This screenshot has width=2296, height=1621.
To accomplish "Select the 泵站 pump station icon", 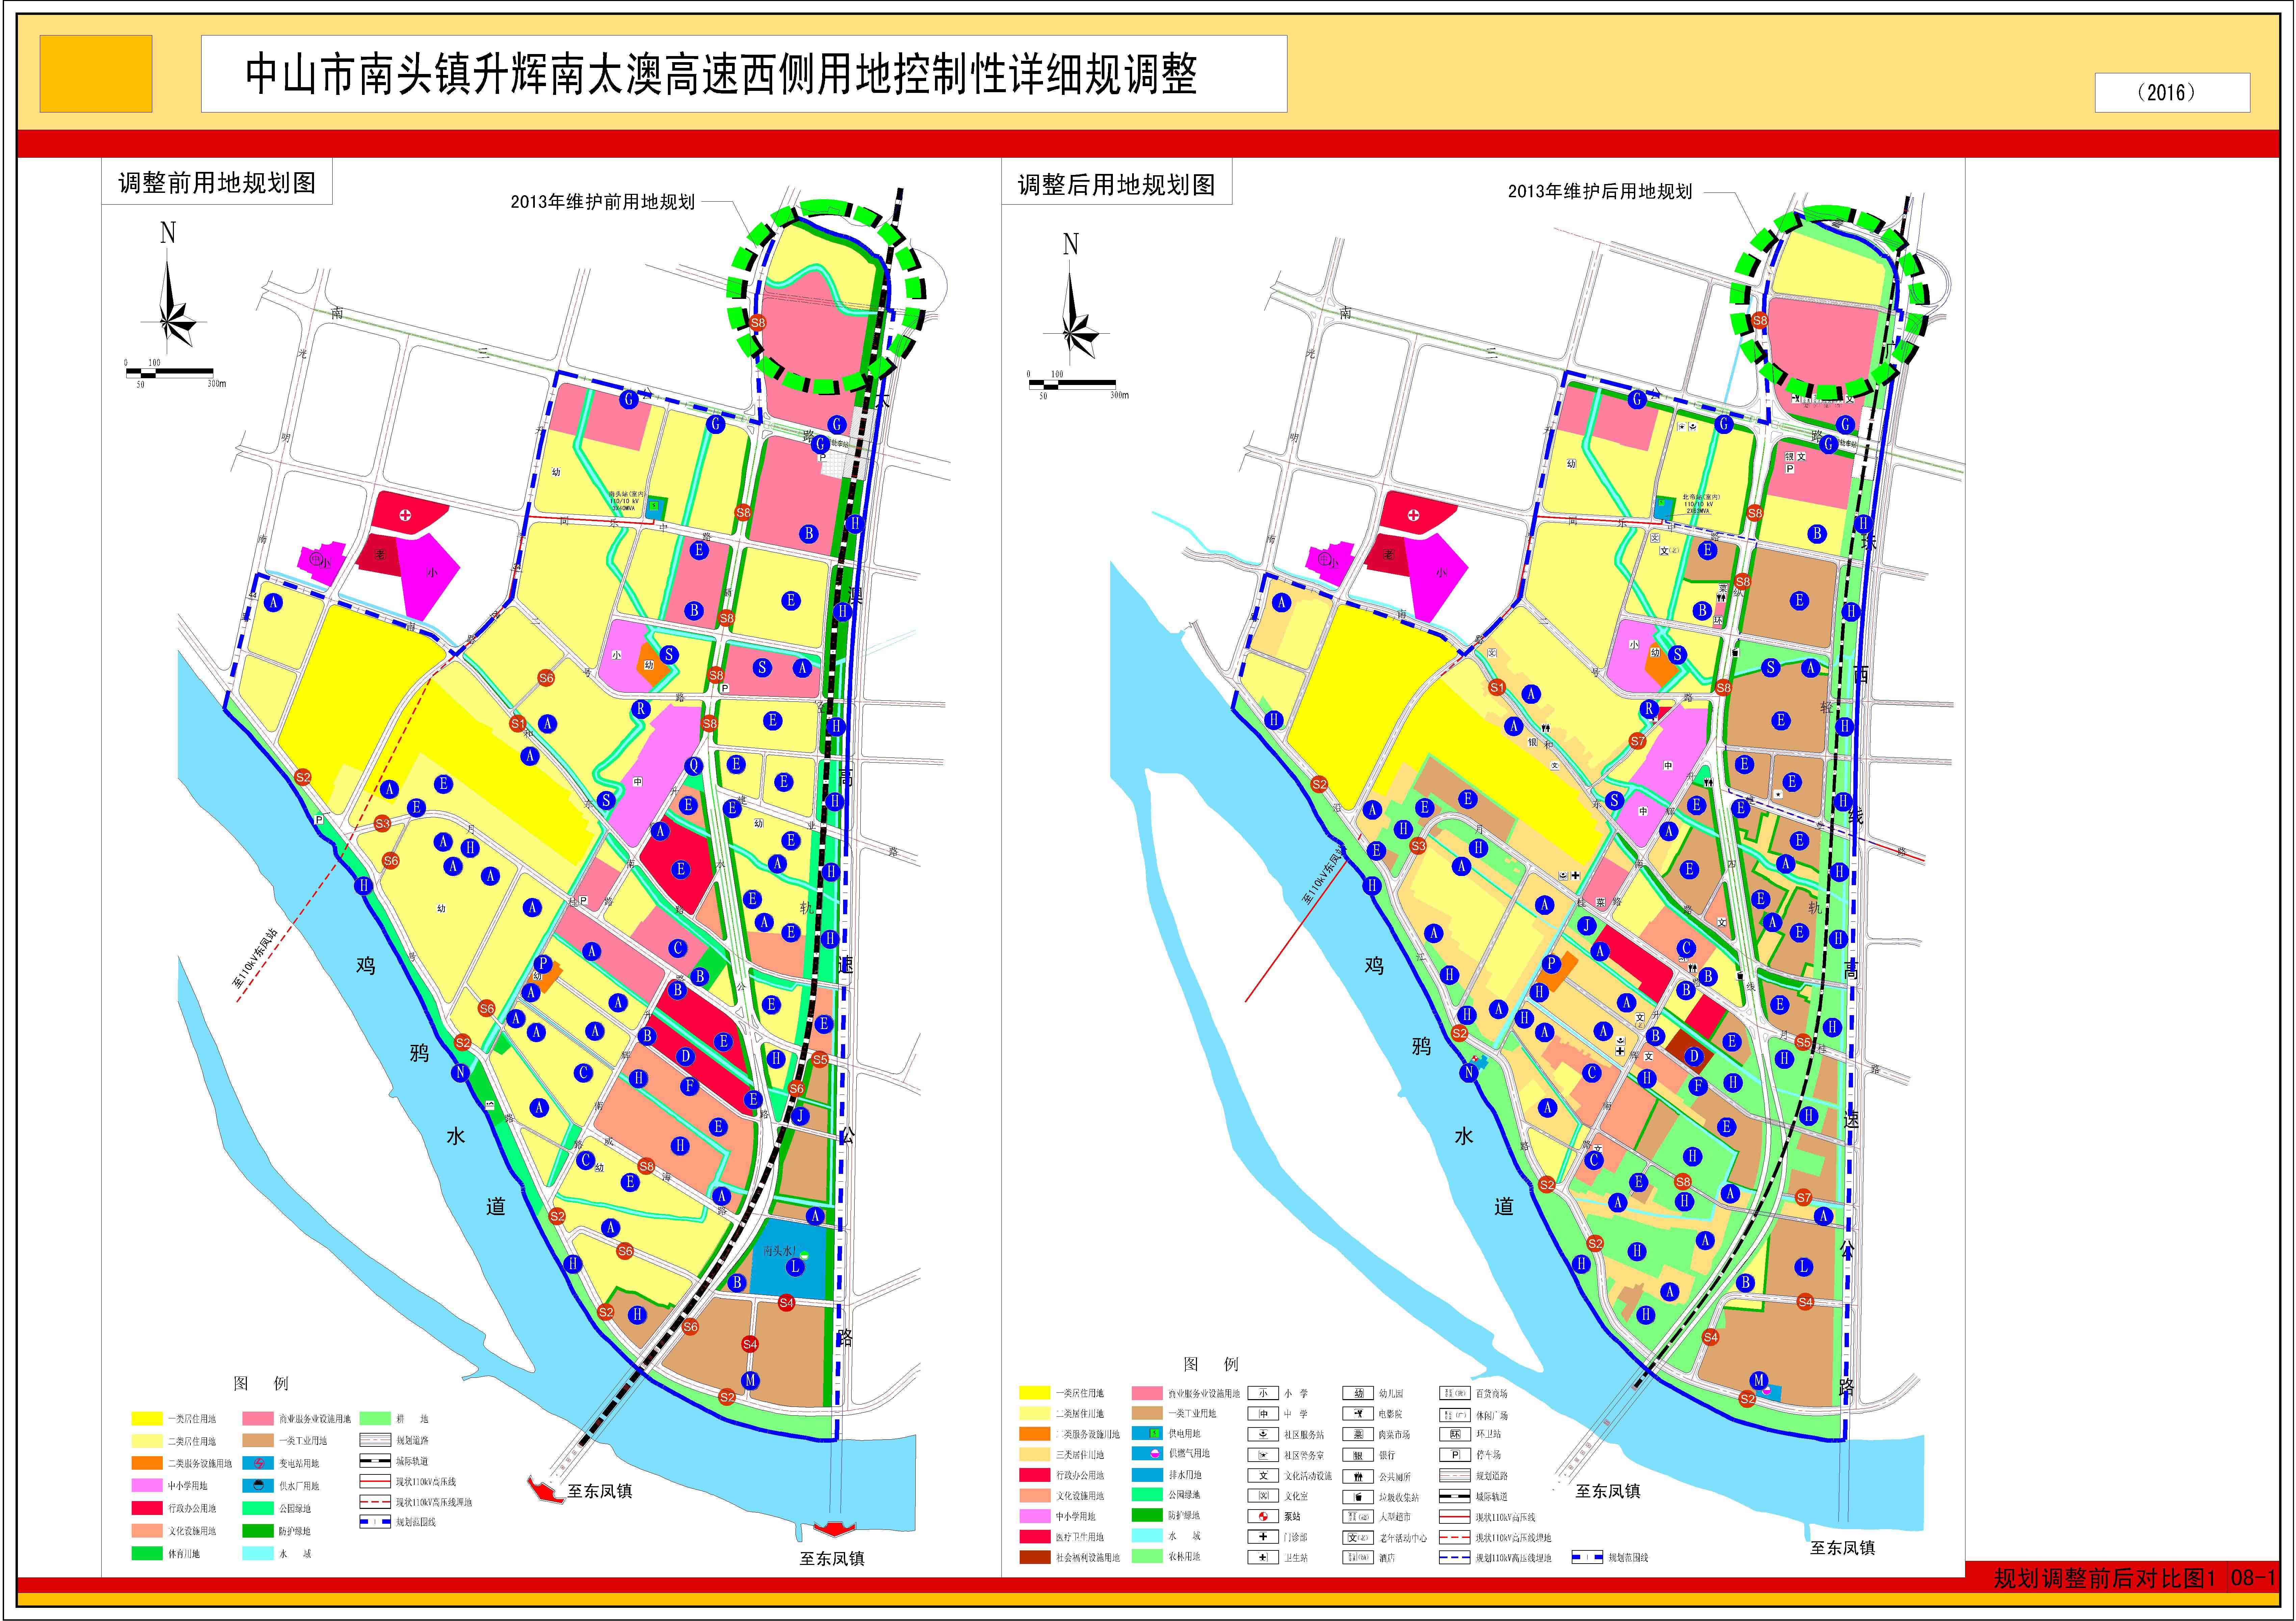I will (x=1263, y=1516).
